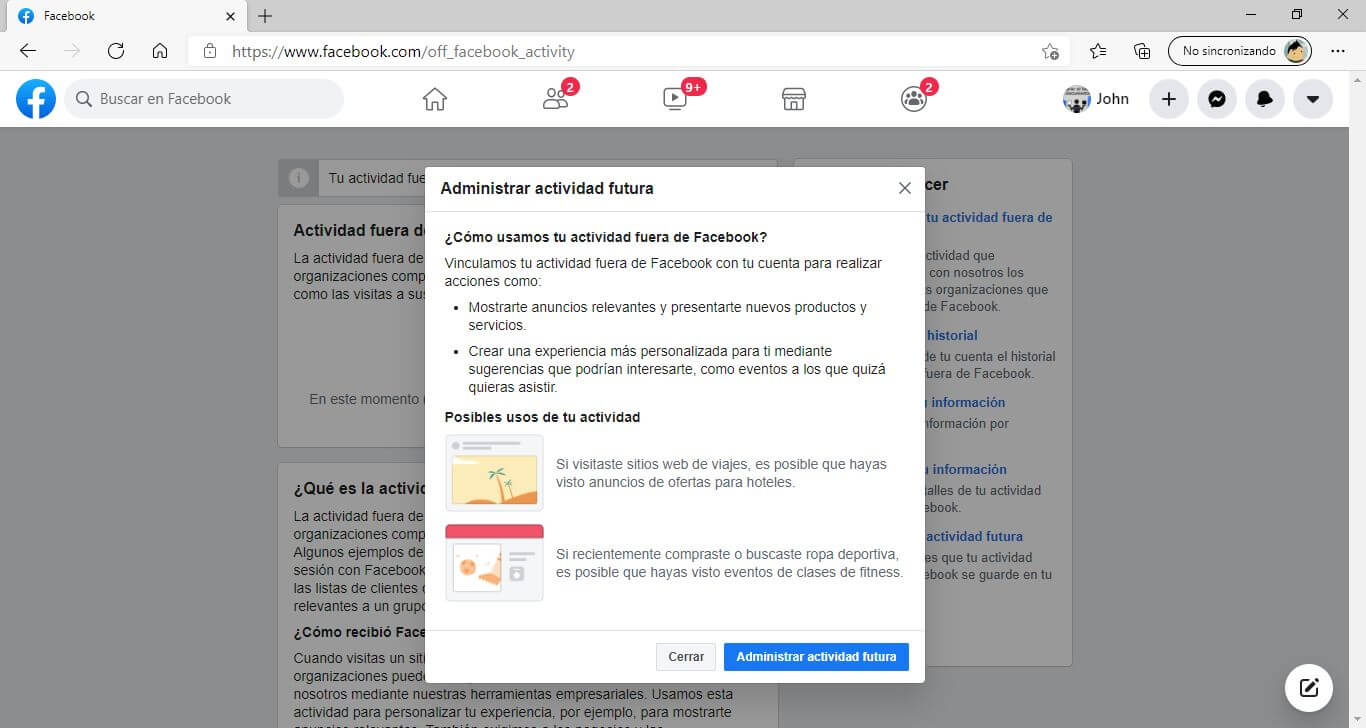The height and width of the screenshot is (728, 1366).
Task: Go to the Home feed icon
Action: point(434,99)
